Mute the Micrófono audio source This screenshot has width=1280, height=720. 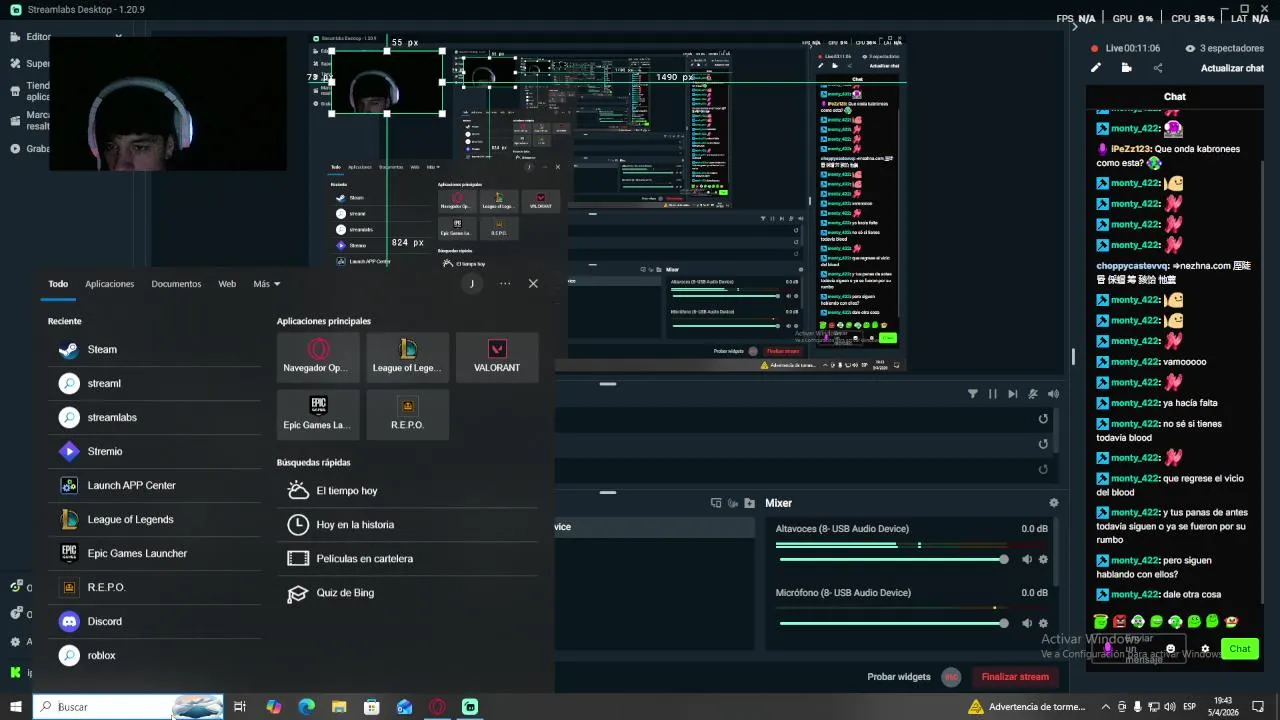click(x=1026, y=624)
